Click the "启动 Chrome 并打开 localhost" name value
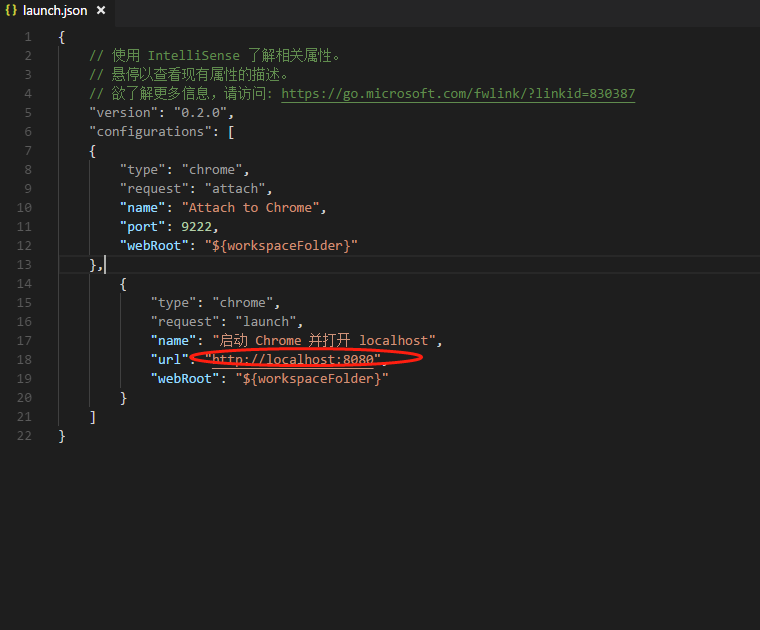This screenshot has height=630, width=760. pyautogui.click(x=324, y=341)
